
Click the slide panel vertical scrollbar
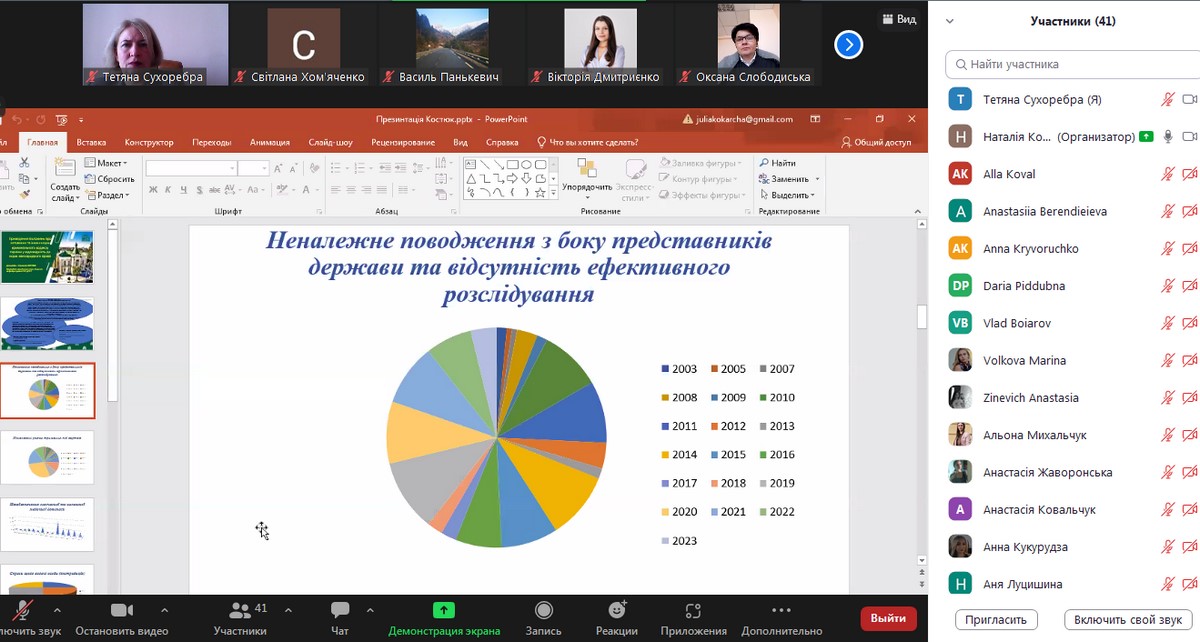coord(113,320)
